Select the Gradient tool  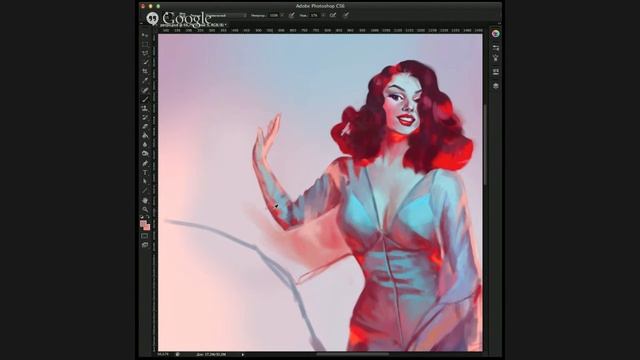(x=145, y=136)
